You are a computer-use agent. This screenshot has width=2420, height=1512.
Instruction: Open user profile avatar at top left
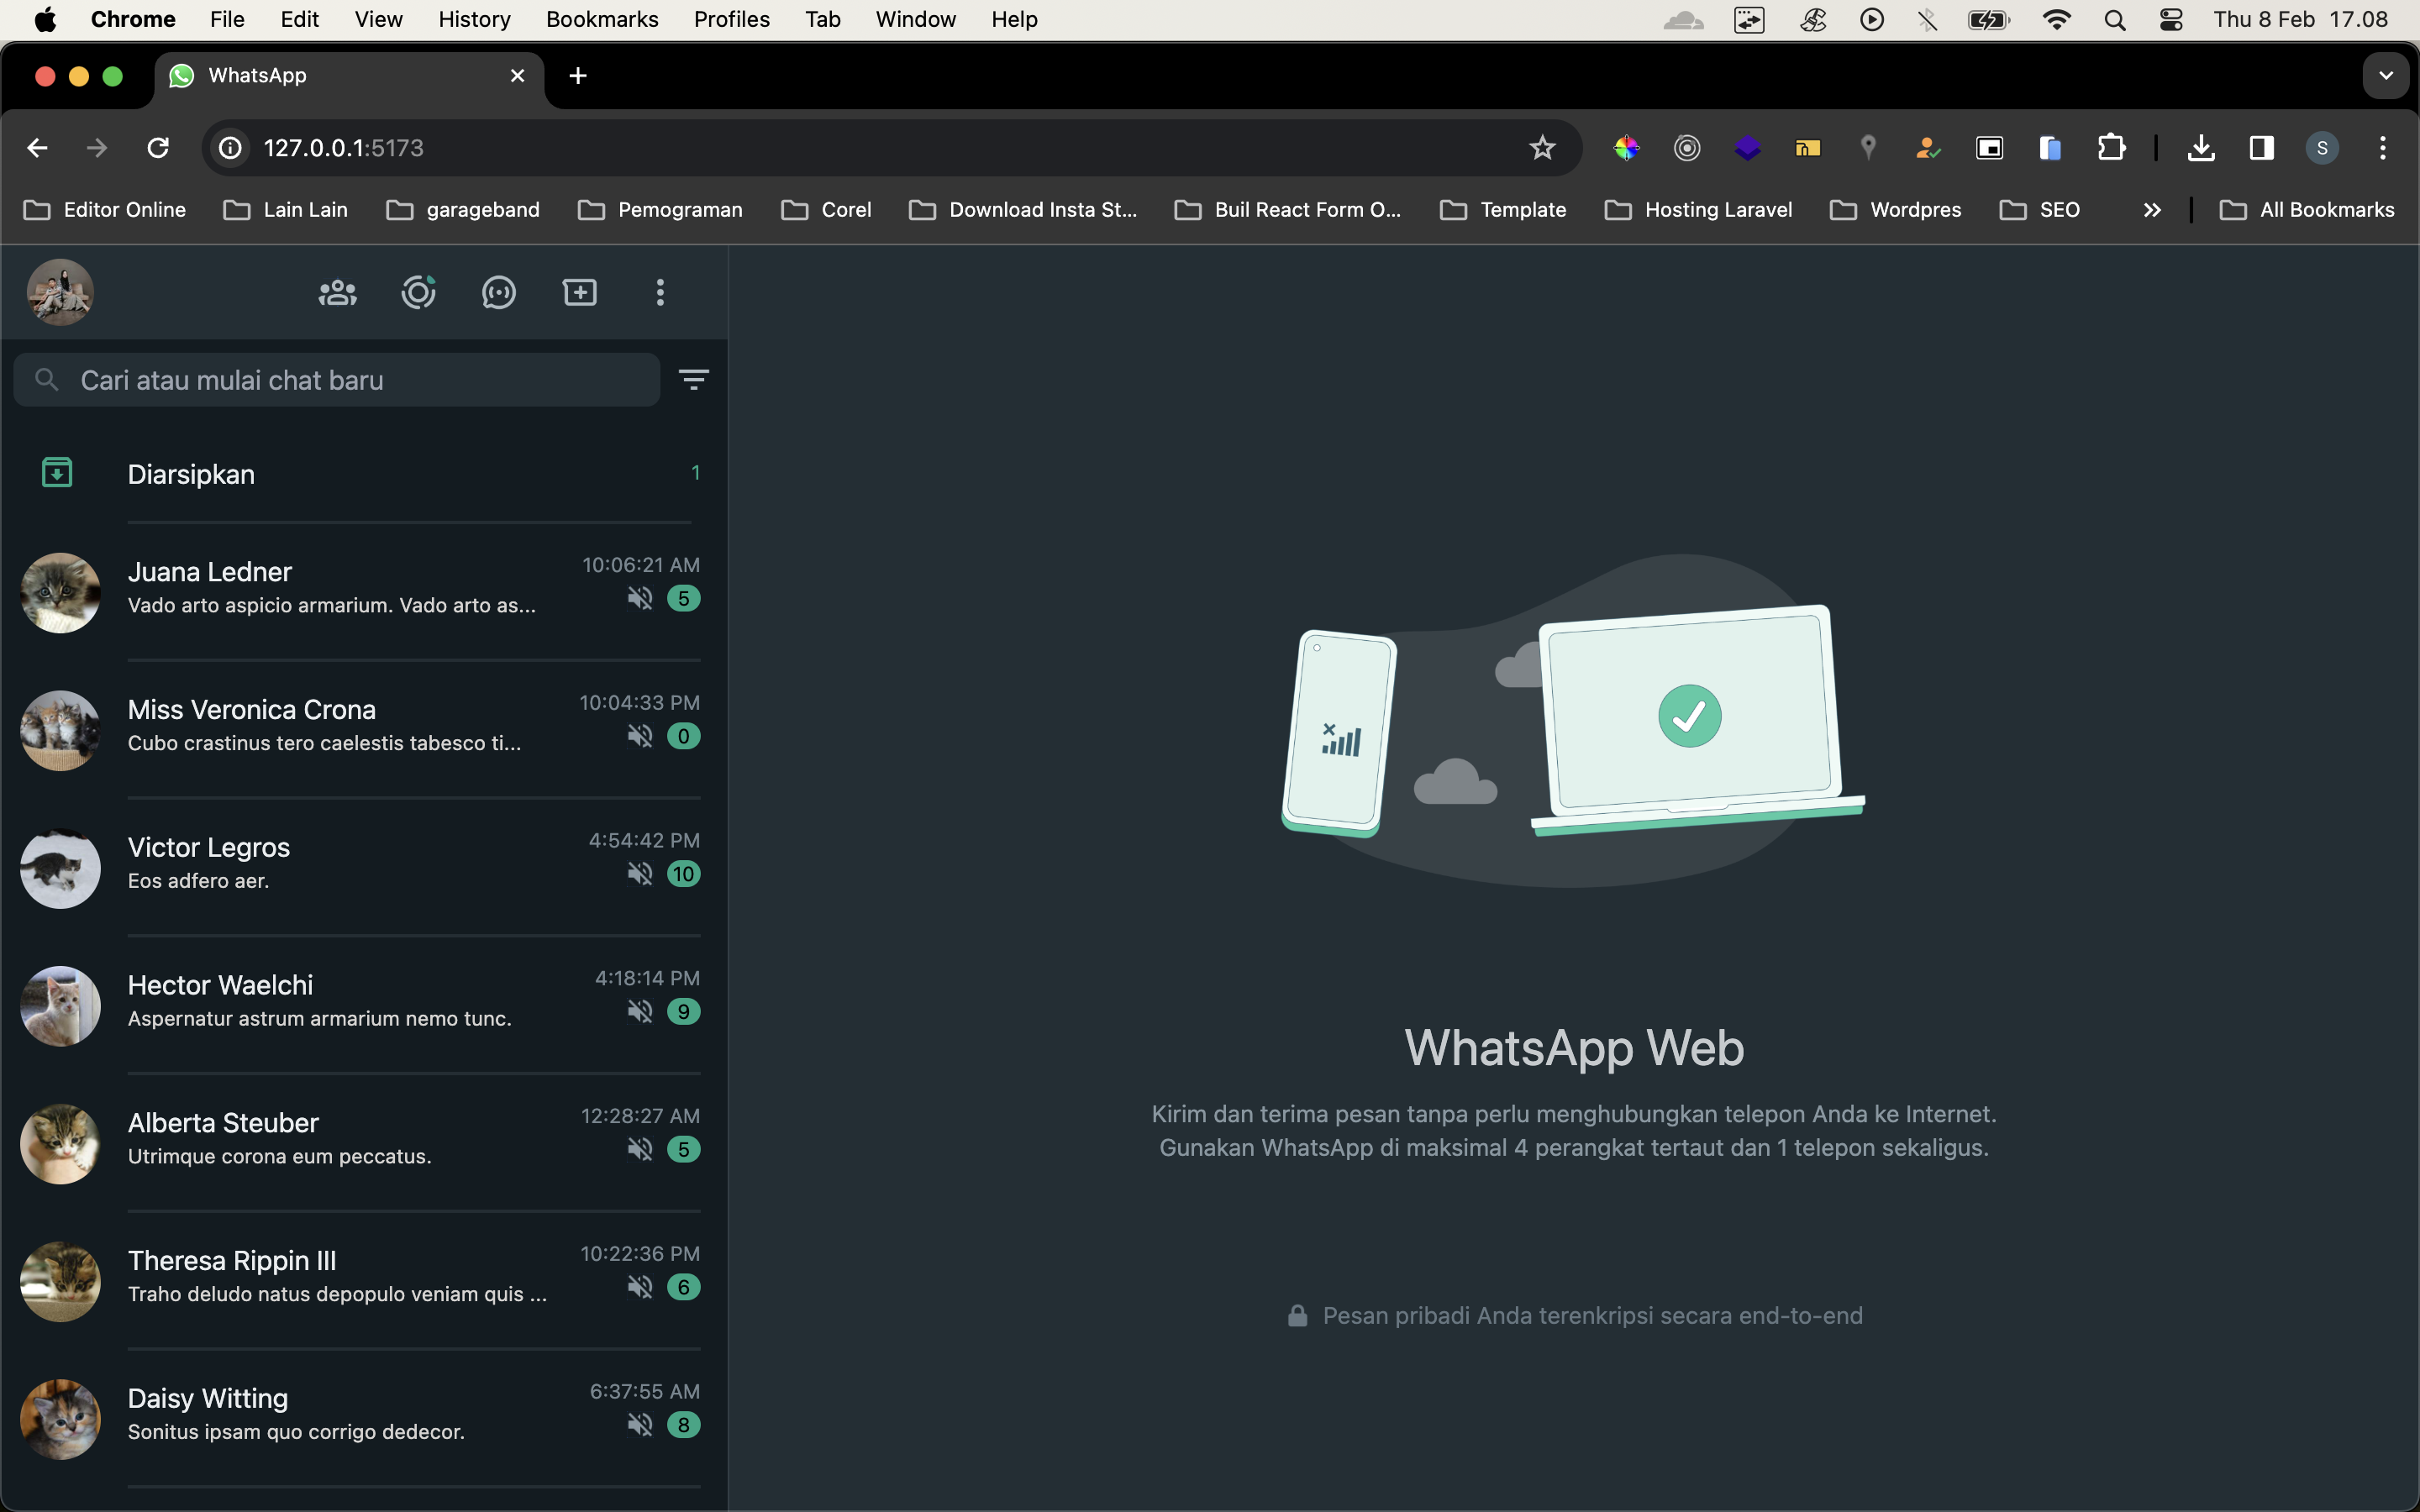coord(60,293)
